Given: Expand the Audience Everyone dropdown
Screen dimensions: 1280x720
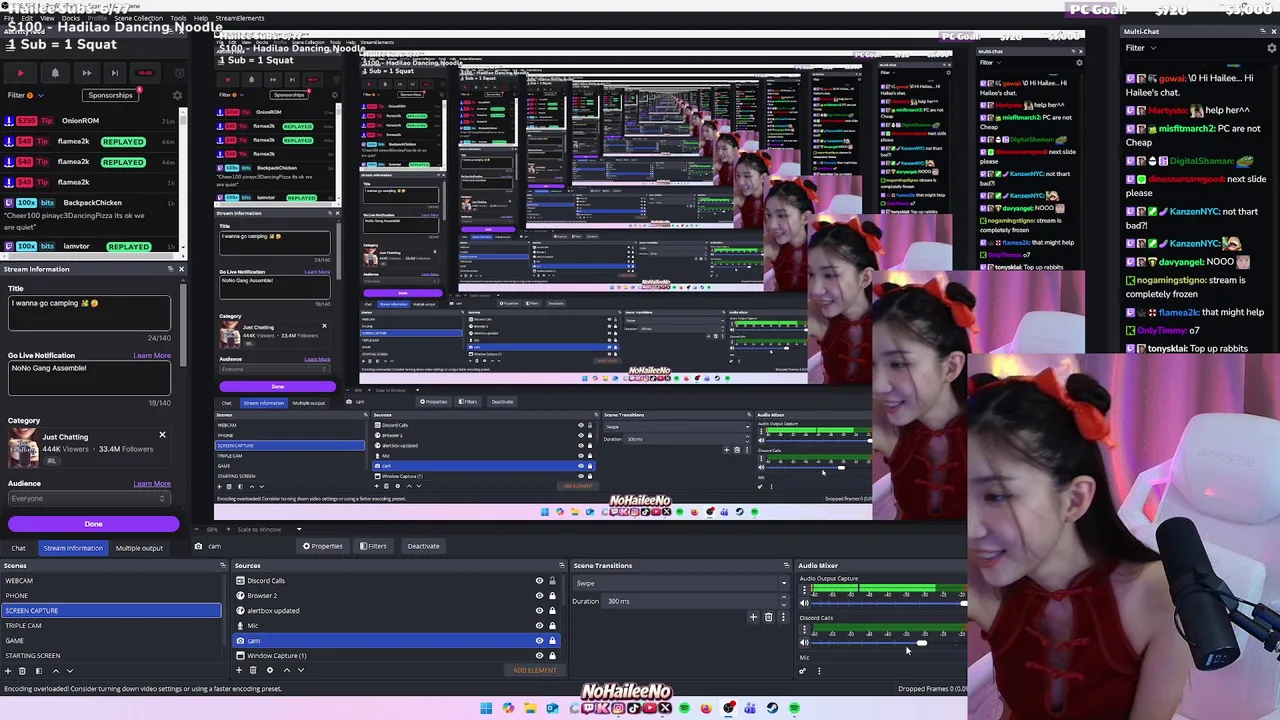Looking at the screenshot, I should click(x=88, y=498).
